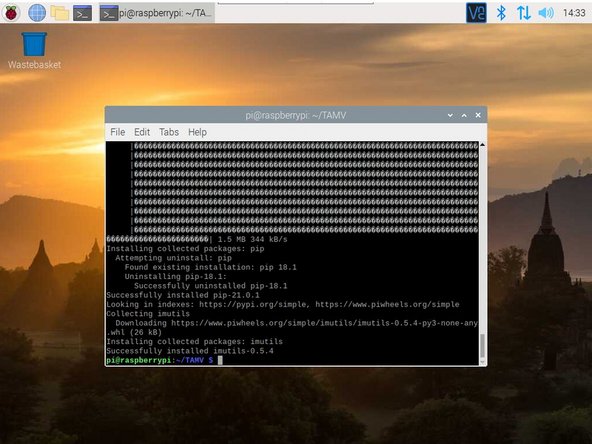Click the '.whl (26 kB)' line

coord(134,332)
